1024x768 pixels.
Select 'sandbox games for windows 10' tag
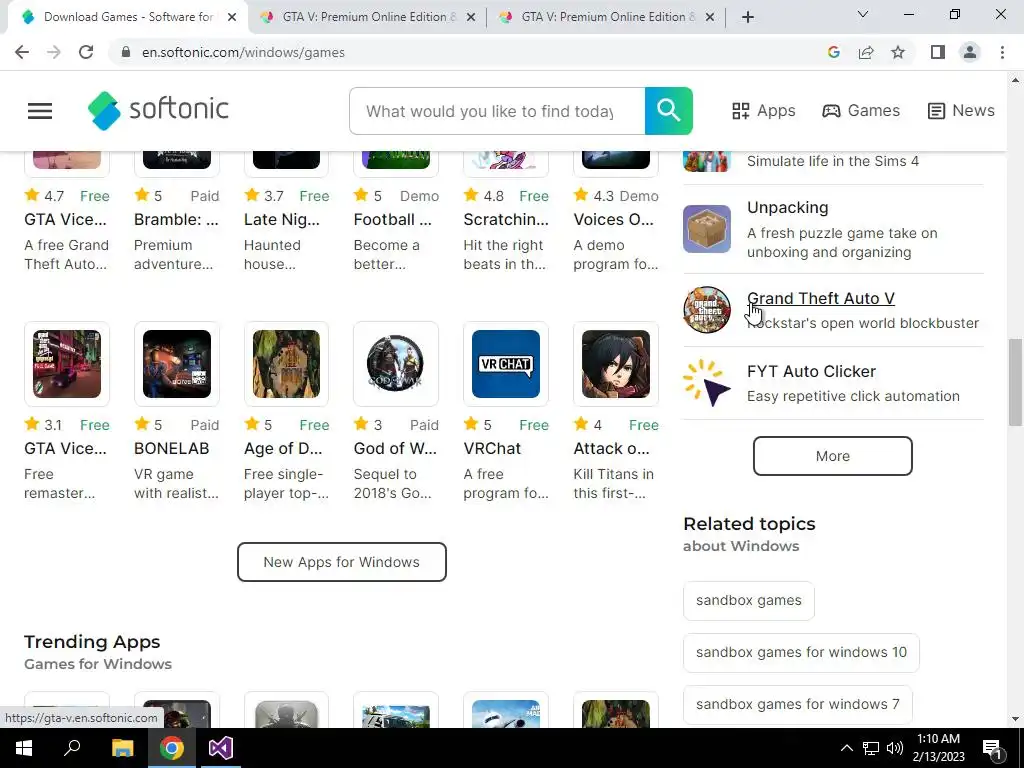(801, 652)
